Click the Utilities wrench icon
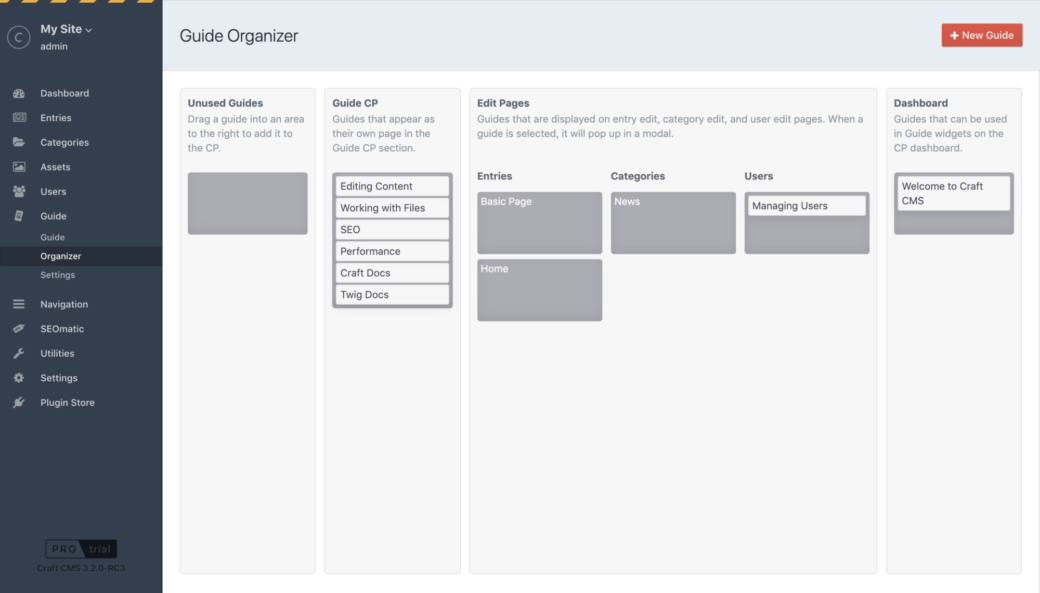 19,354
